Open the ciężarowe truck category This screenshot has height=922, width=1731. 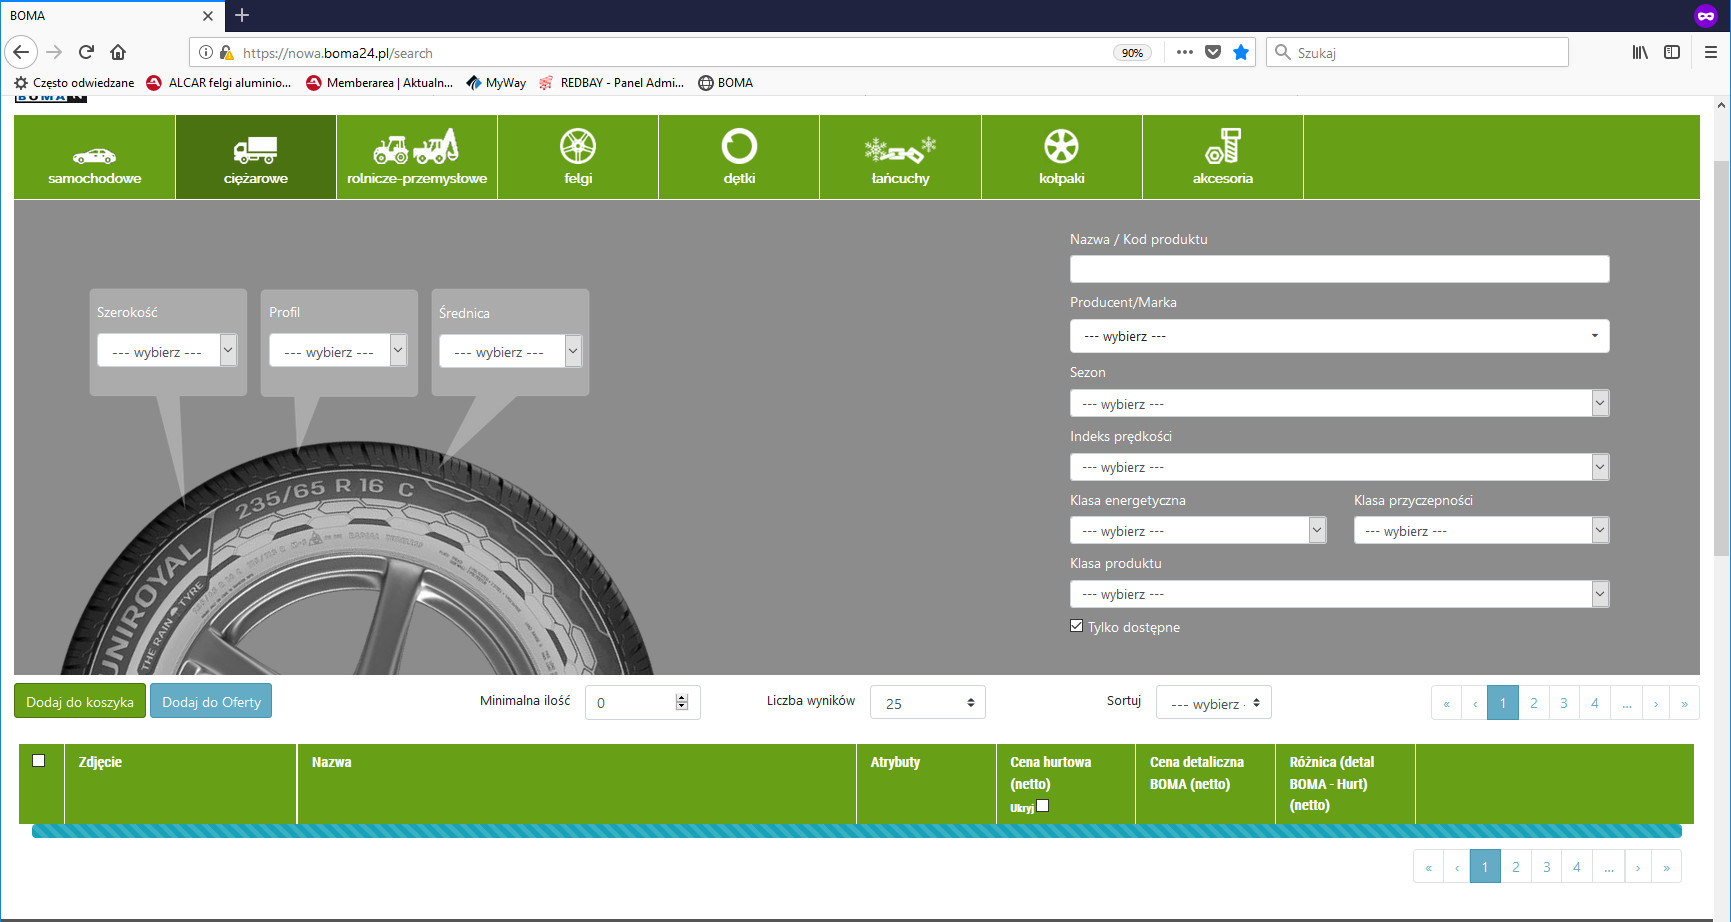[255, 157]
